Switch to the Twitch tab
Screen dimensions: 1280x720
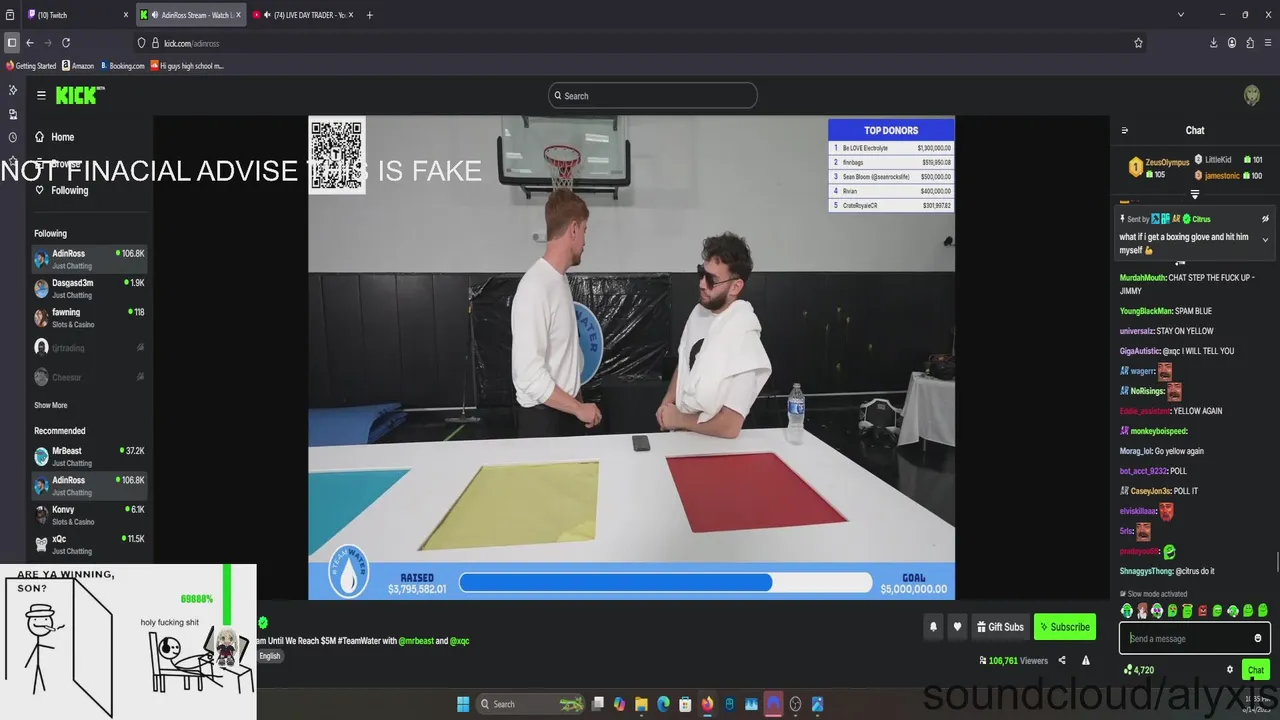click(x=78, y=15)
